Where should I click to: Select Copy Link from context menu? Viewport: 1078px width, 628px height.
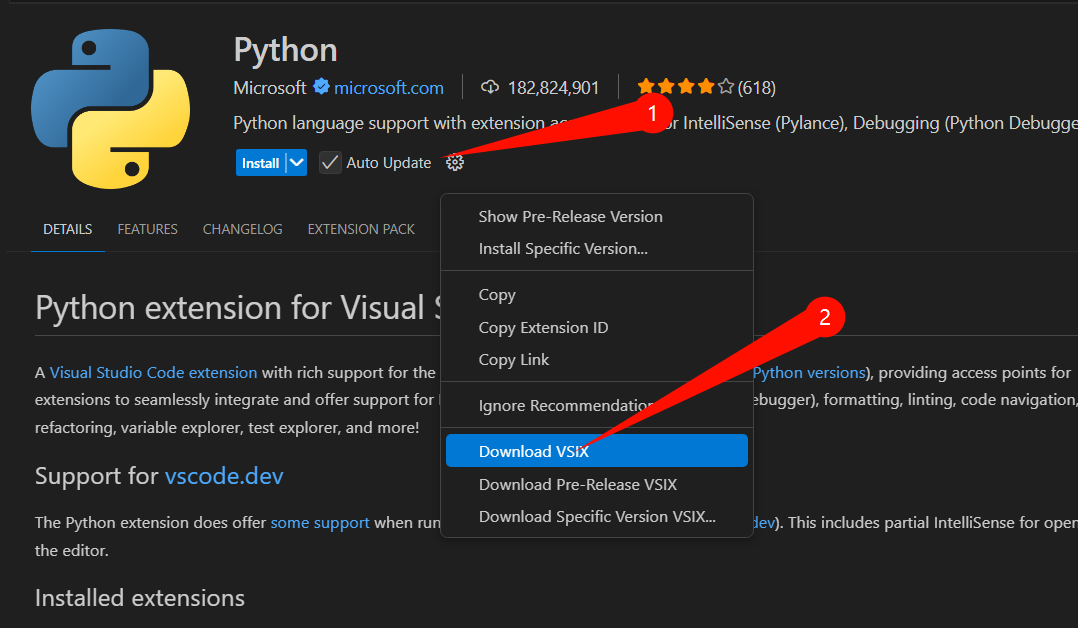597,360
